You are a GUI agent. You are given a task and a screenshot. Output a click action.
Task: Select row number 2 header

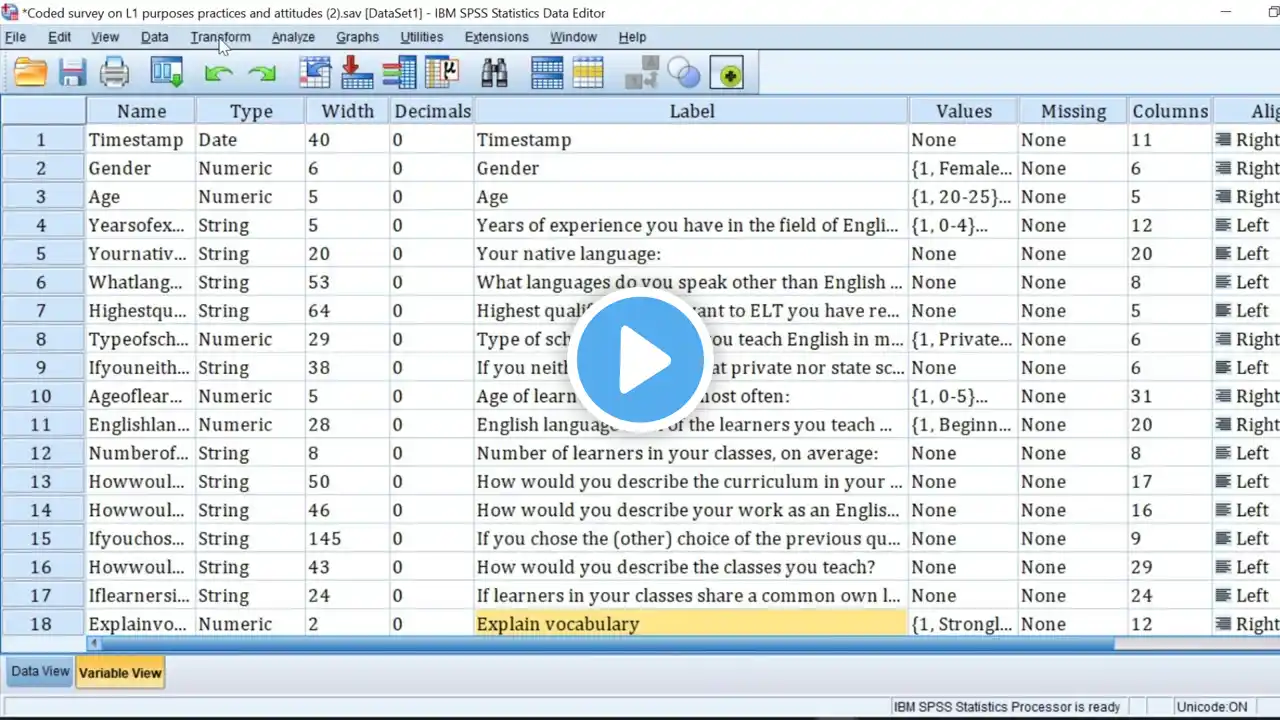(x=43, y=168)
